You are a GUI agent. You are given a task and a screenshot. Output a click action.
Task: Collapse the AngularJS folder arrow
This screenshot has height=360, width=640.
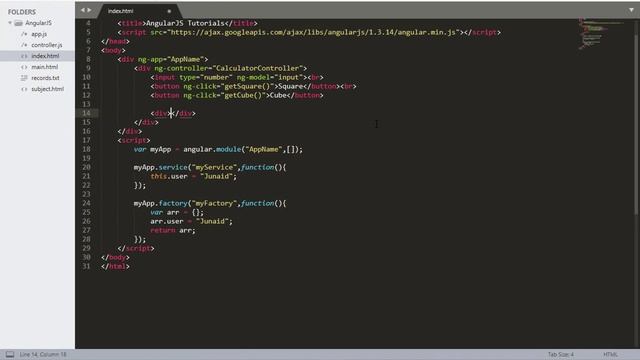click(10, 23)
